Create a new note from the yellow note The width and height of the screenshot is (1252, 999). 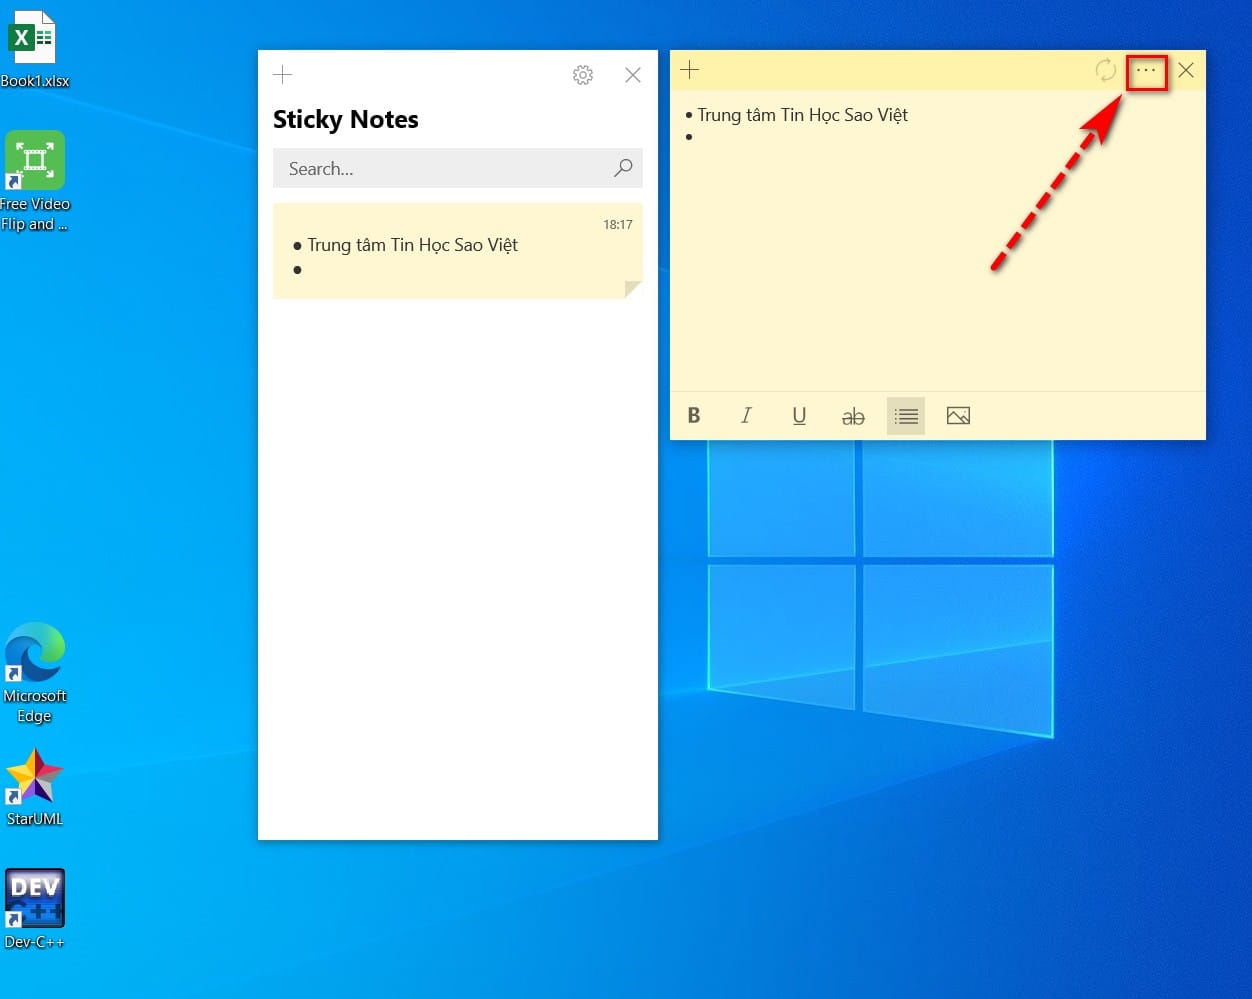pyautogui.click(x=690, y=70)
